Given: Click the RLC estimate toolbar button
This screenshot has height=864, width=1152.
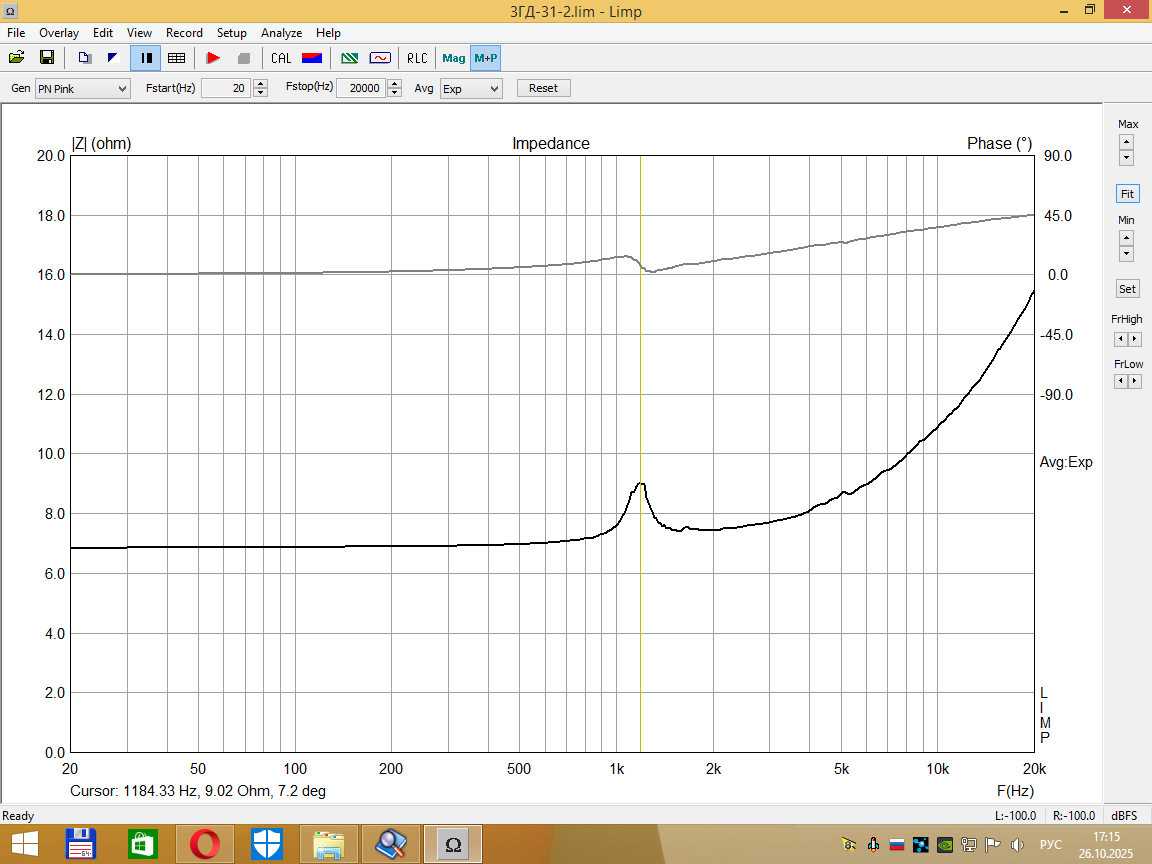Looking at the screenshot, I should (x=417, y=58).
